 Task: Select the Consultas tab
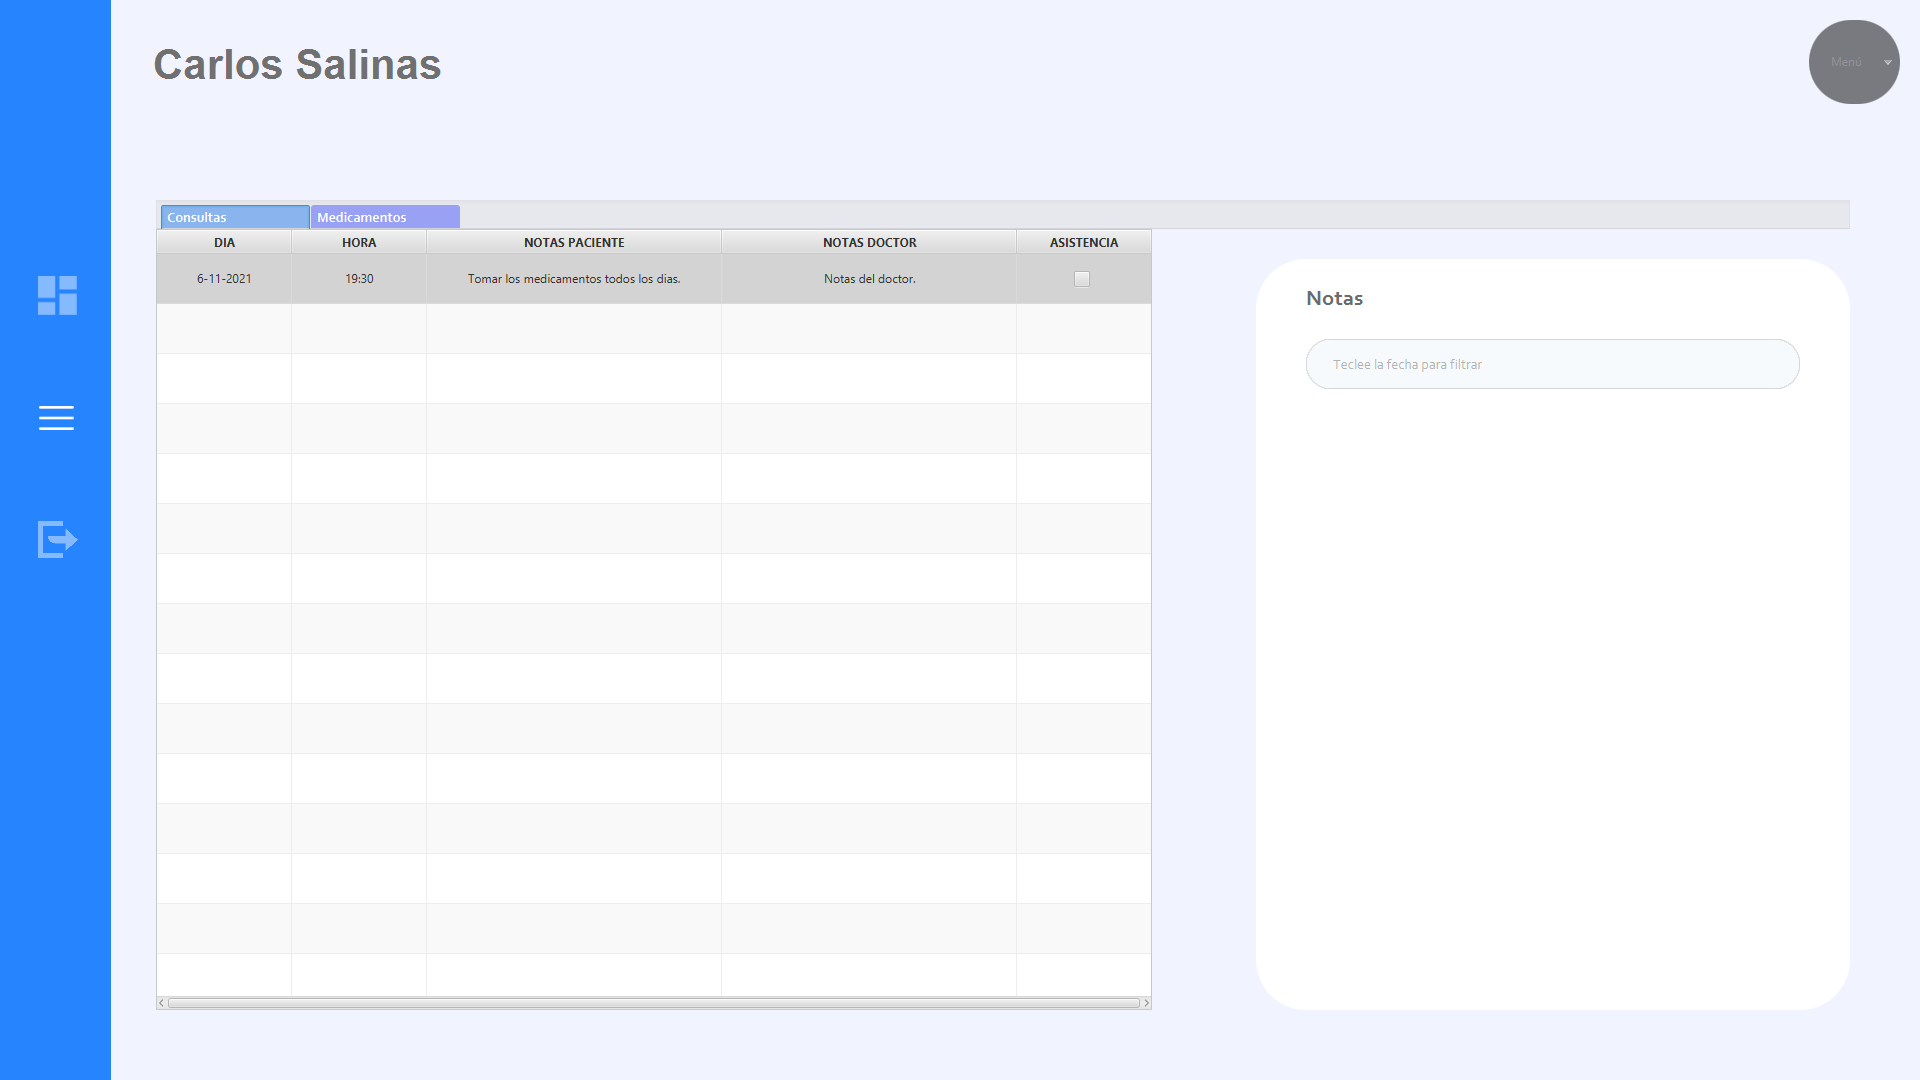pyautogui.click(x=234, y=217)
